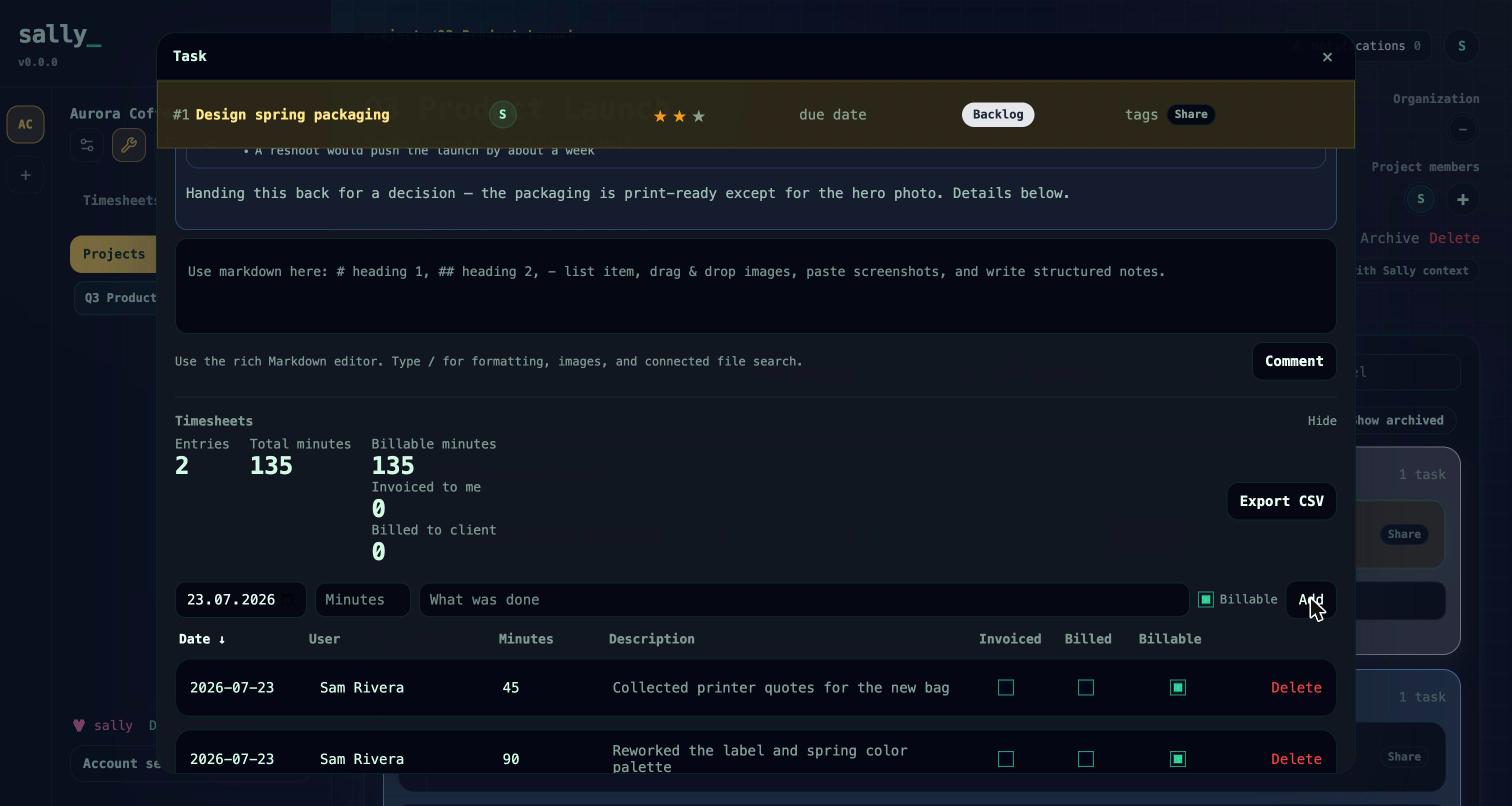Viewport: 1512px width, 806px height.
Task: Check Billed for printer quotes entry
Action: pos(1086,688)
